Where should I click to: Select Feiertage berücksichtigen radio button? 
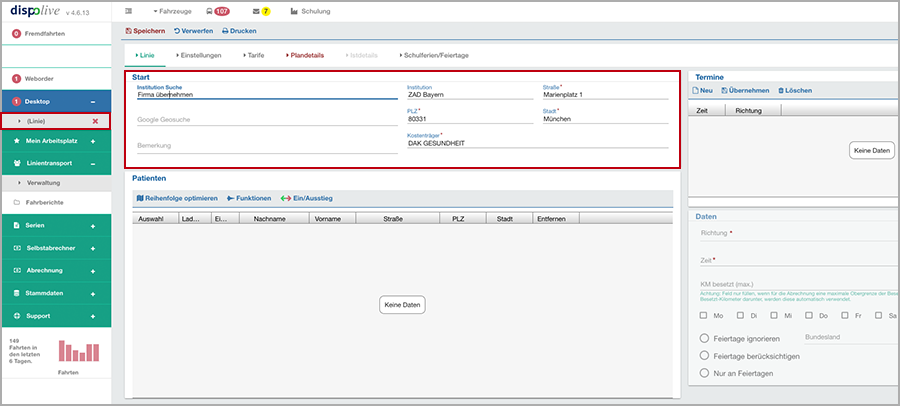[704, 356]
